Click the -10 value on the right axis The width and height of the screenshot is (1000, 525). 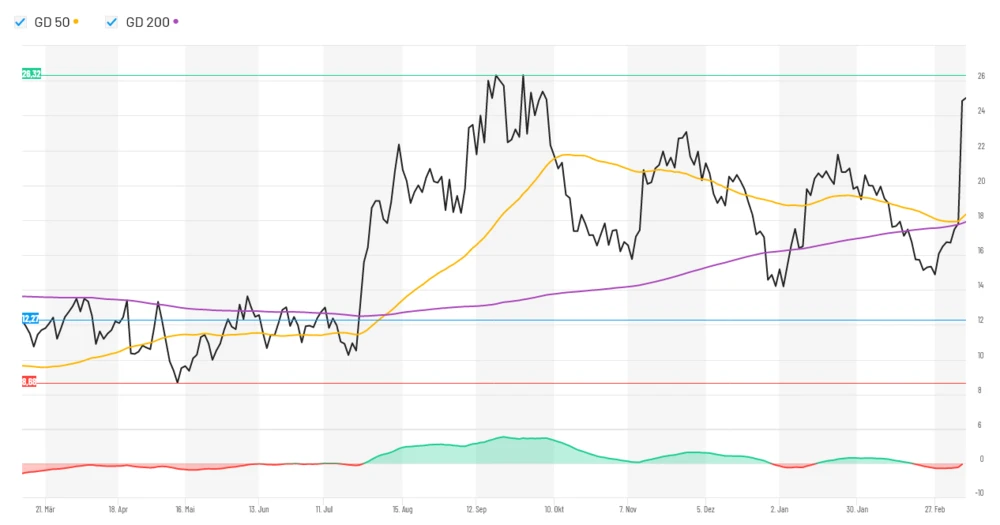(979, 492)
